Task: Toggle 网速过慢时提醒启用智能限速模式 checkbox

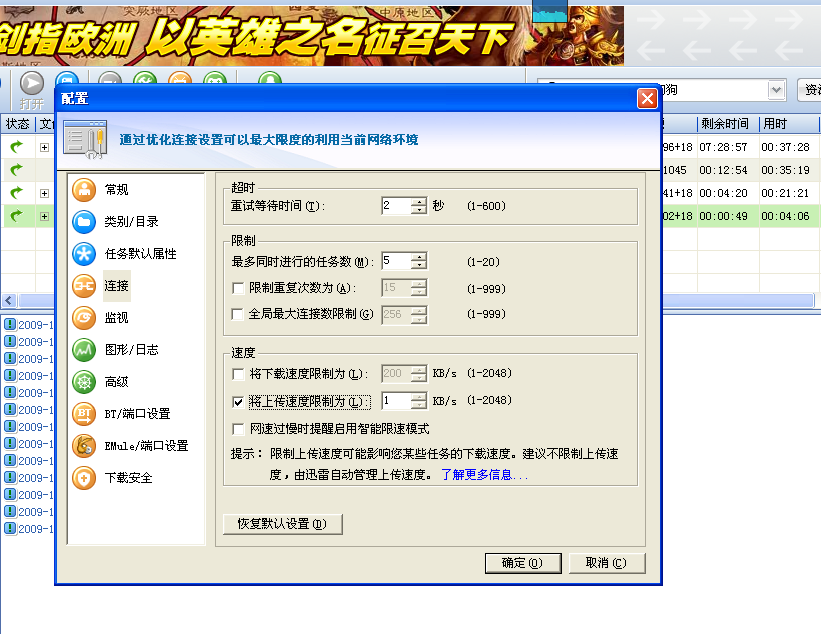Action: (238, 429)
